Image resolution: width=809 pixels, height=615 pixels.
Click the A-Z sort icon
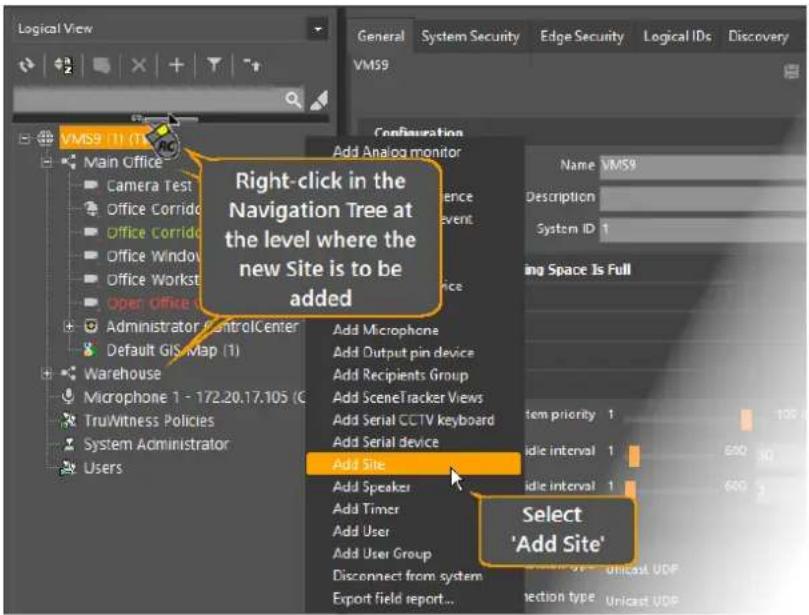[63, 66]
